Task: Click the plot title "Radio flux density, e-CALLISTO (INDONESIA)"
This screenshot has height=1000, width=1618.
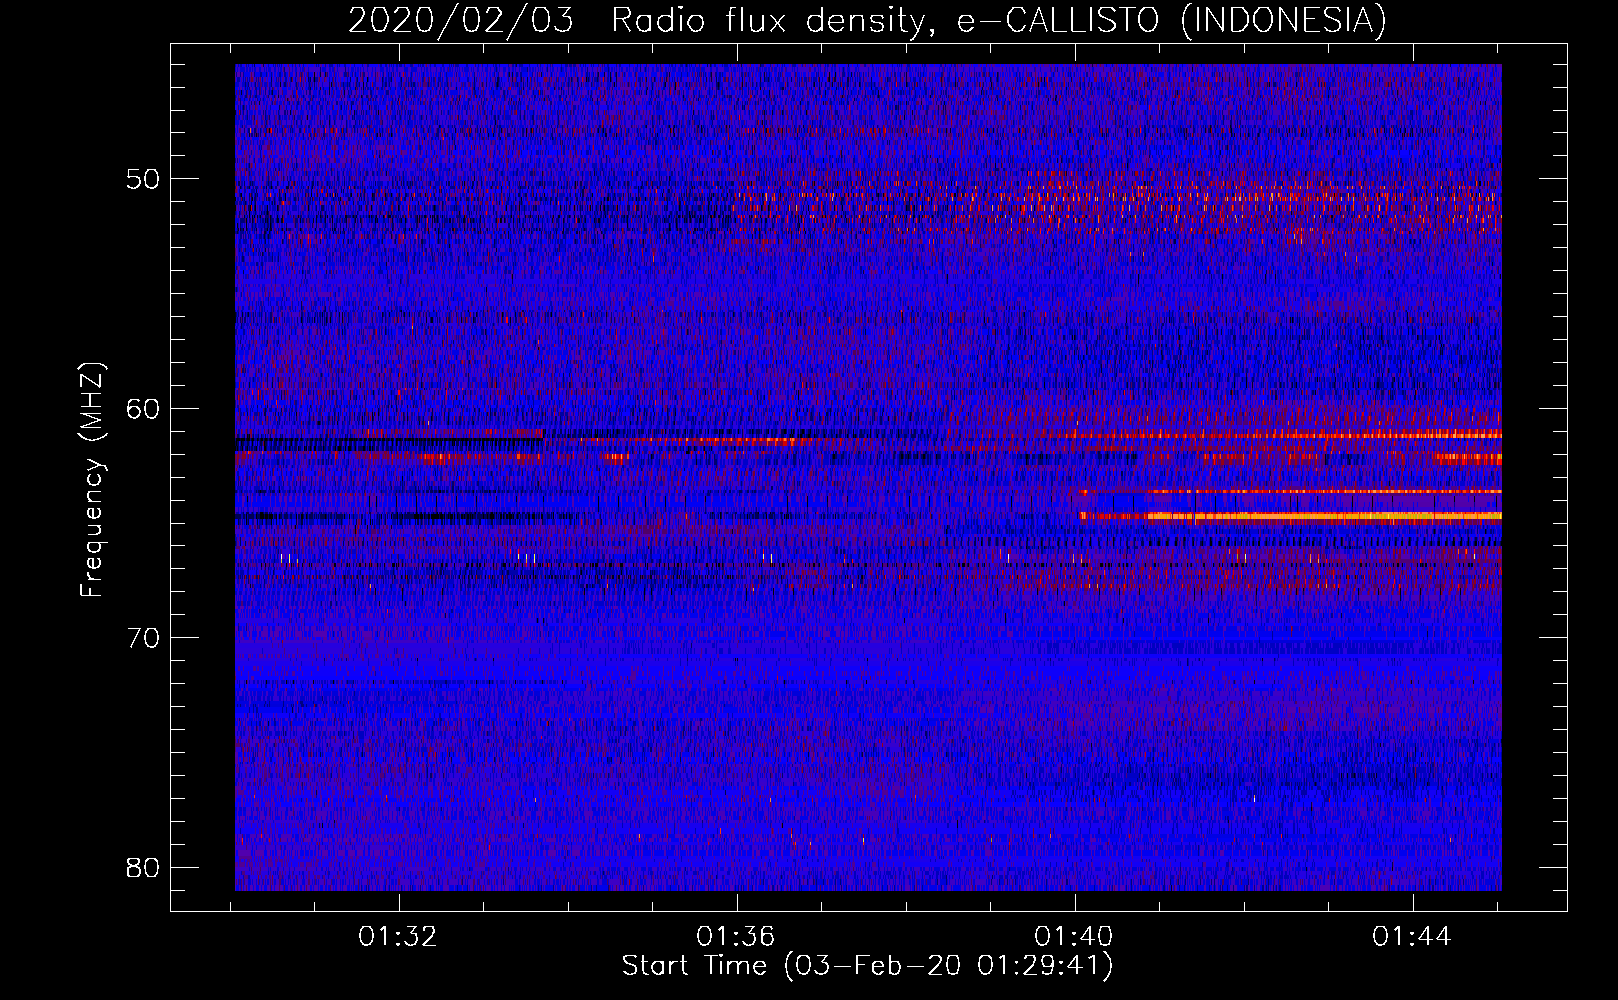Action: click(998, 20)
